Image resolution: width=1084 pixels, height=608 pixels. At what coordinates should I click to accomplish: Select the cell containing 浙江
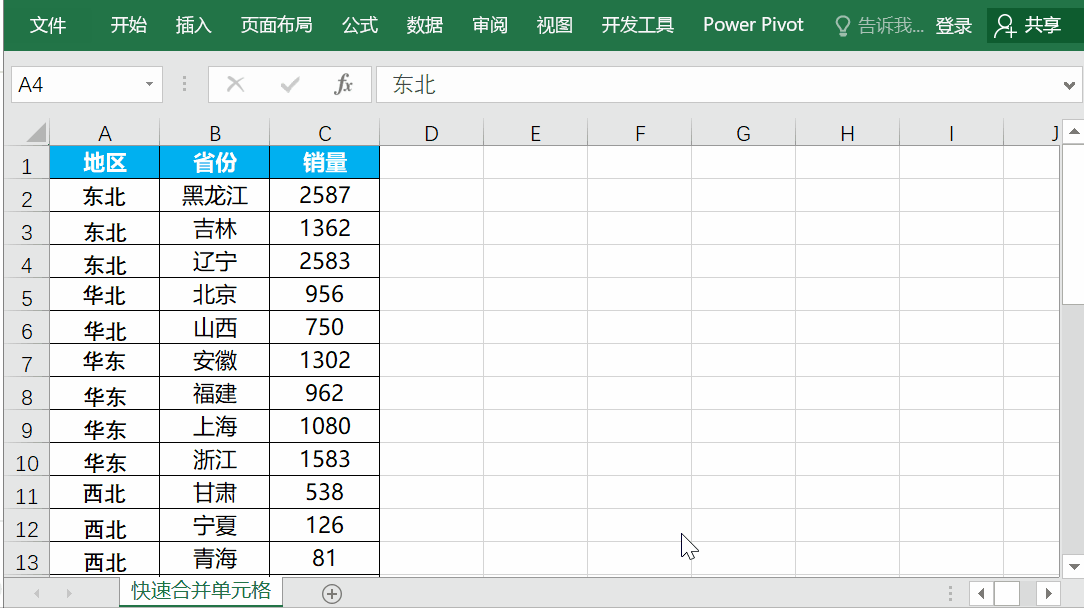coord(214,460)
